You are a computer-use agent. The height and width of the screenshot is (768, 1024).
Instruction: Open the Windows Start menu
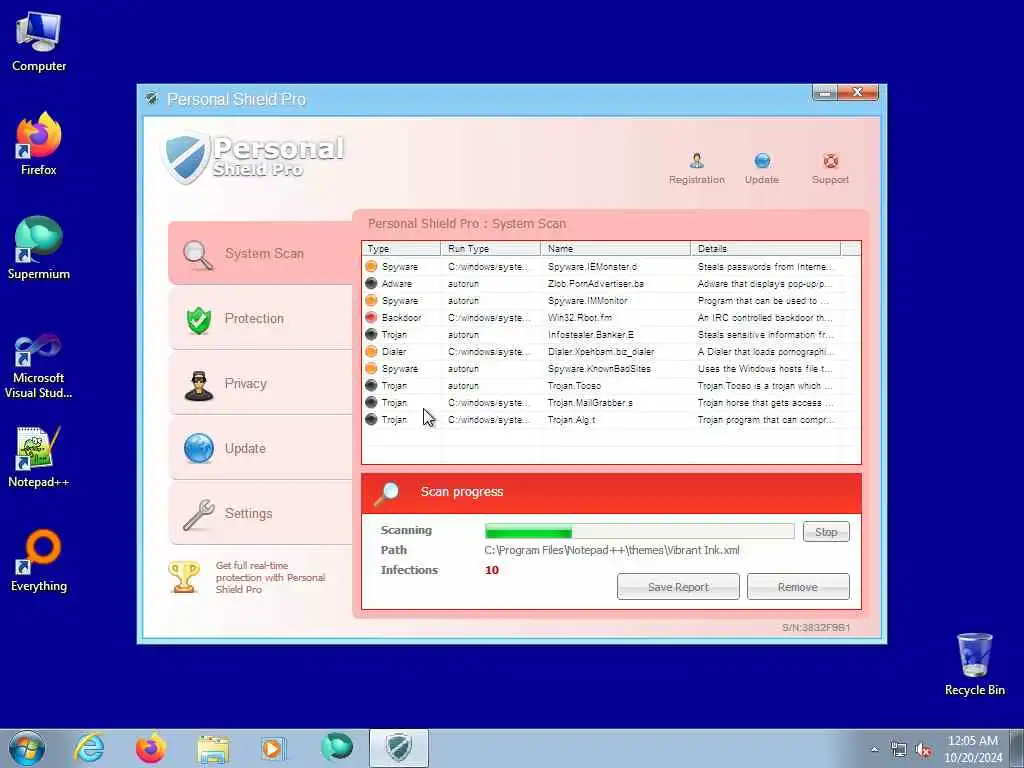(x=27, y=748)
